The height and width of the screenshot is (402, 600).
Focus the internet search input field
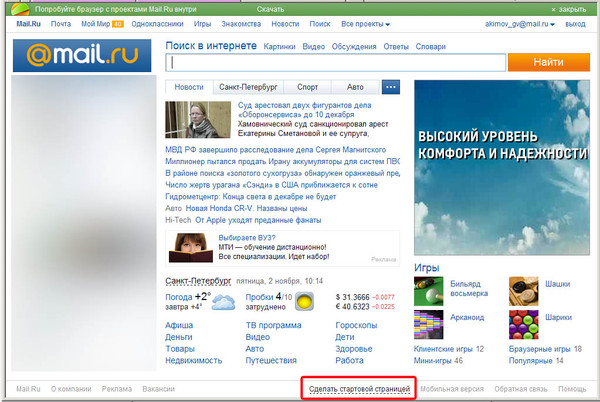(336, 63)
